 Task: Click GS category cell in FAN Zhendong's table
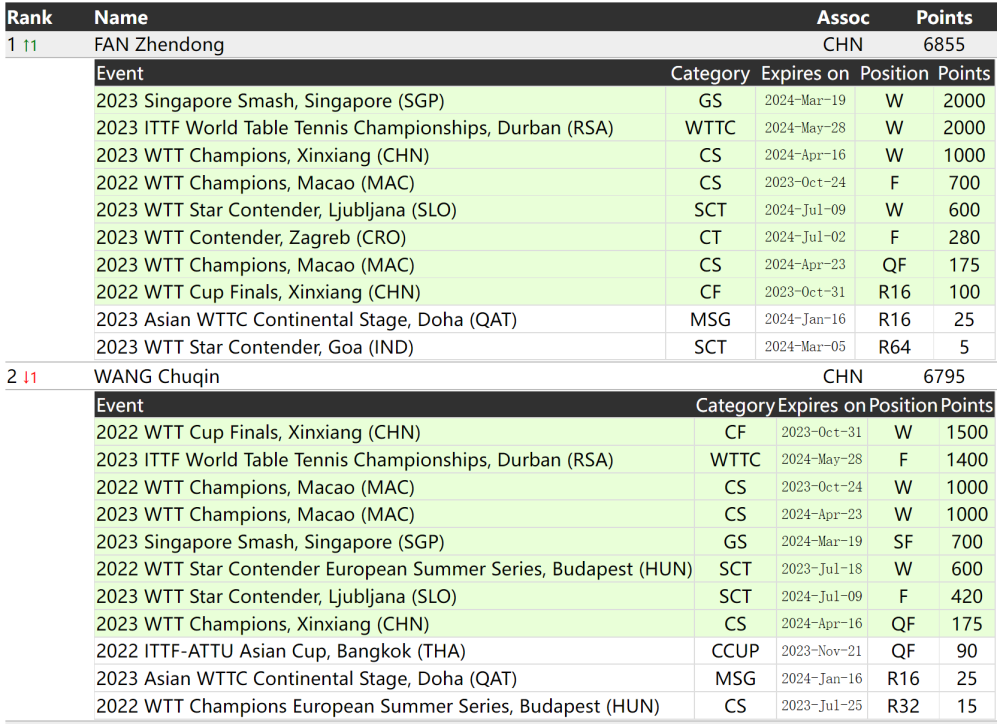[710, 101]
